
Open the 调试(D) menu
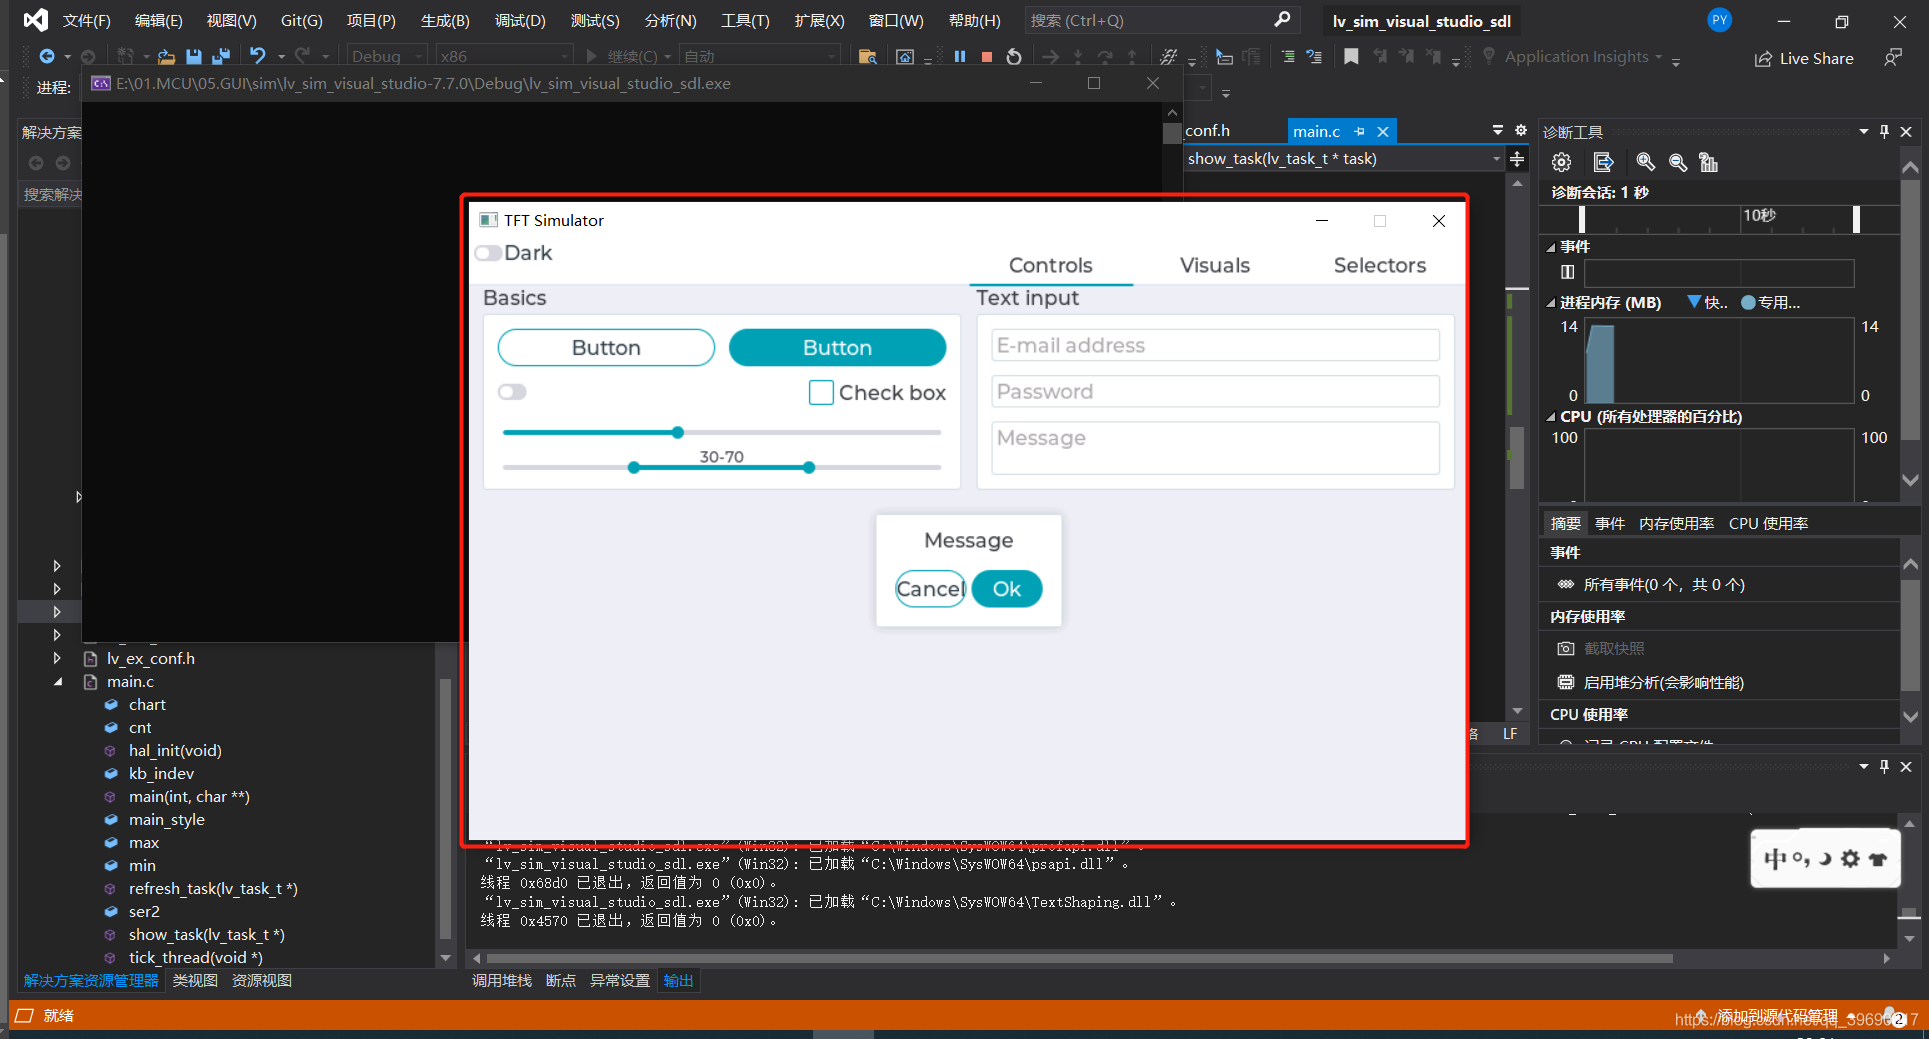521,20
